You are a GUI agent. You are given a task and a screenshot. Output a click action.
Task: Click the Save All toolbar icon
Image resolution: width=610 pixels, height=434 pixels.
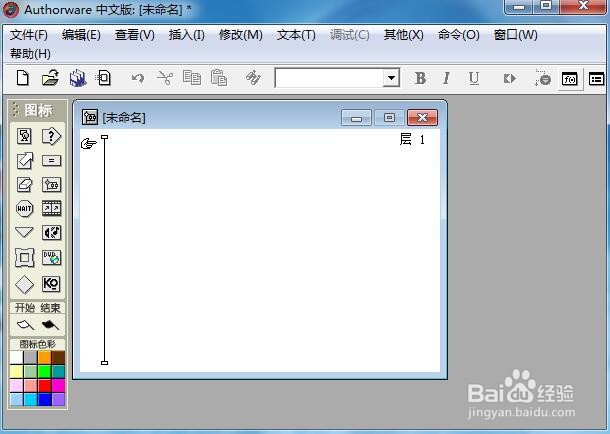click(x=78, y=78)
